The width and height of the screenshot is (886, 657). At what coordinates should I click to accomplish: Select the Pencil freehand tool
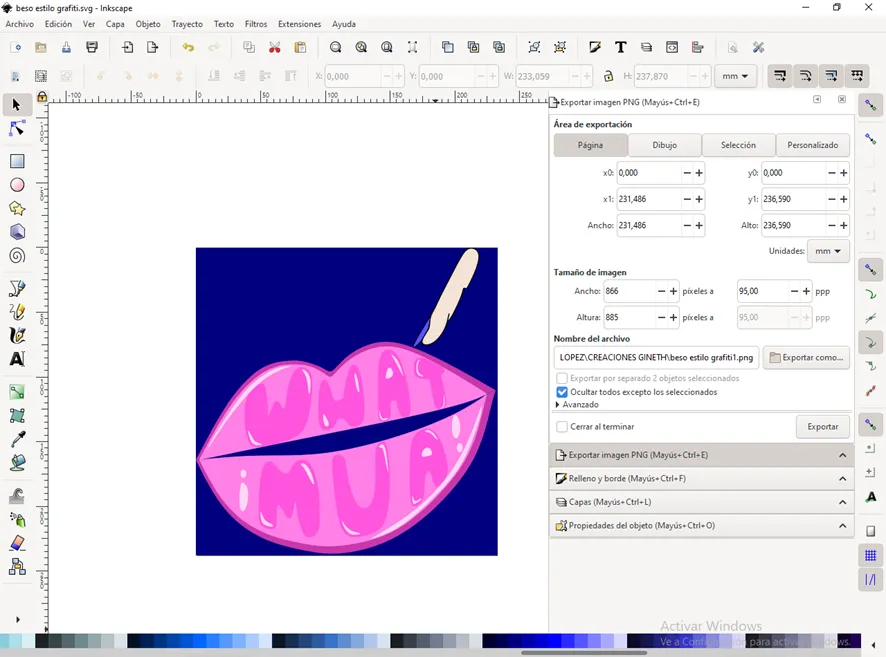(17, 312)
